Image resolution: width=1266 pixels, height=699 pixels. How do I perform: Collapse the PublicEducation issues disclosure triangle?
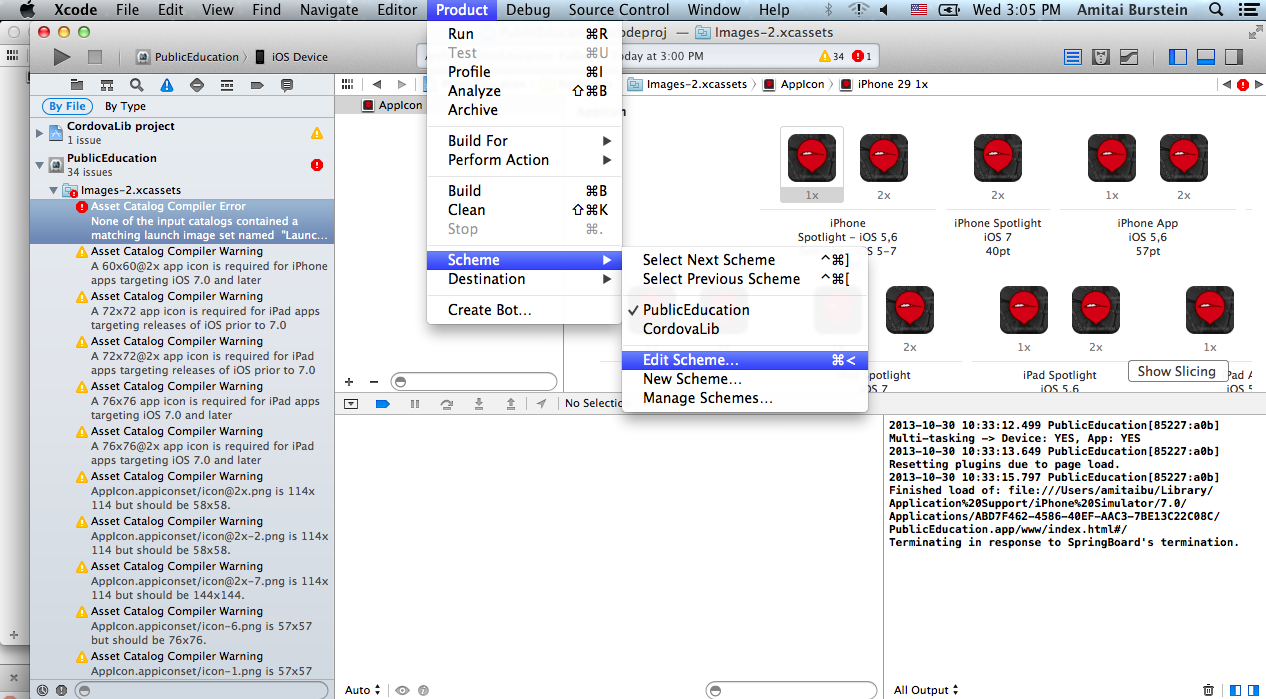(x=39, y=165)
